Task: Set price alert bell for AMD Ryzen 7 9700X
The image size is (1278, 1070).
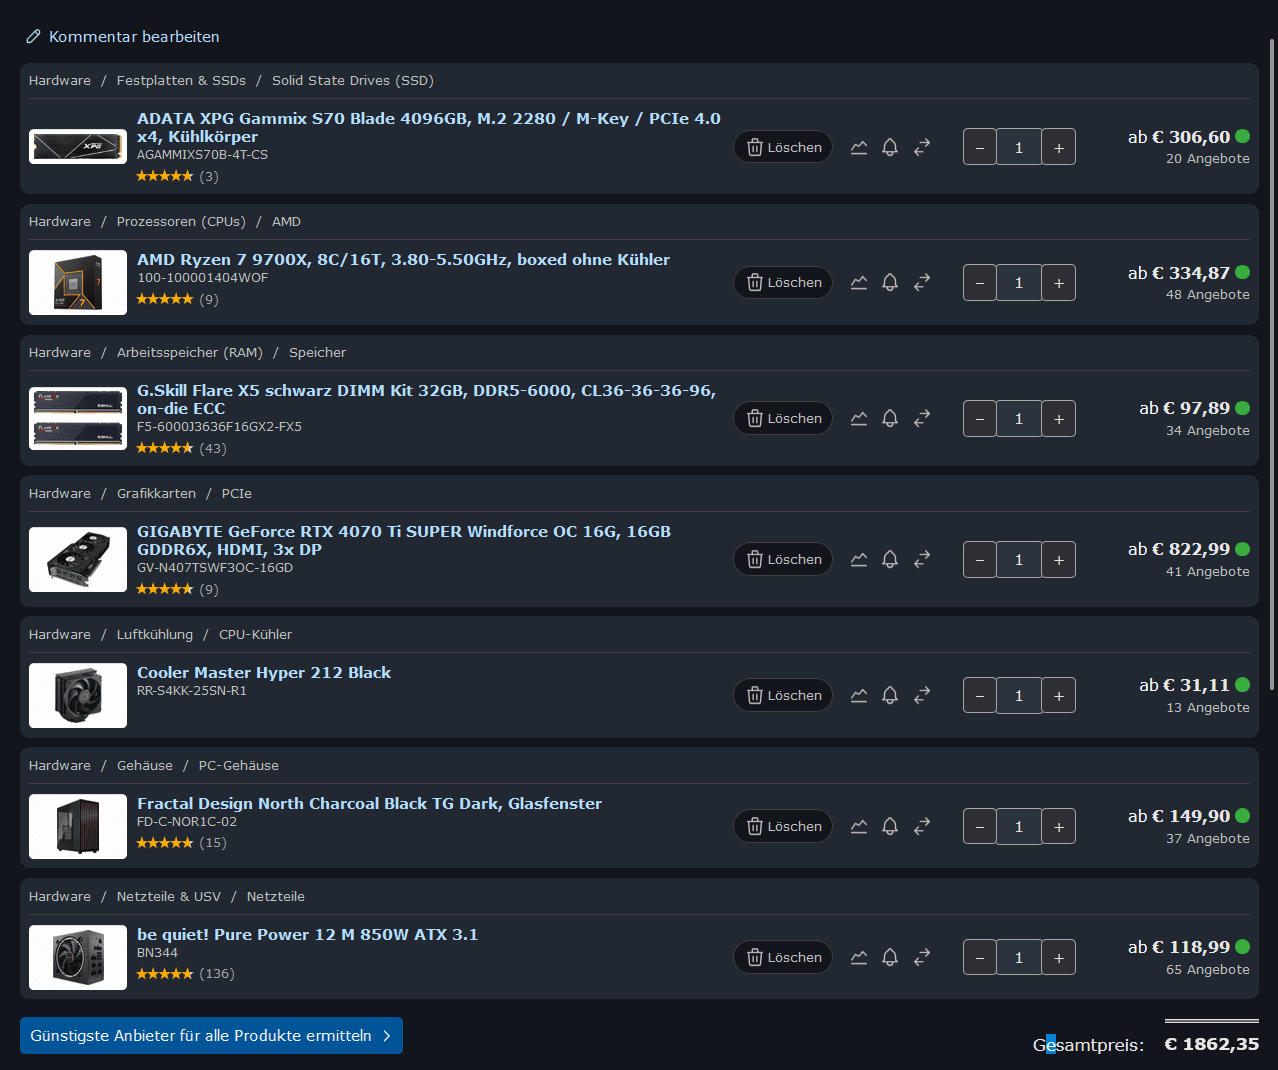Action: pyautogui.click(x=890, y=283)
